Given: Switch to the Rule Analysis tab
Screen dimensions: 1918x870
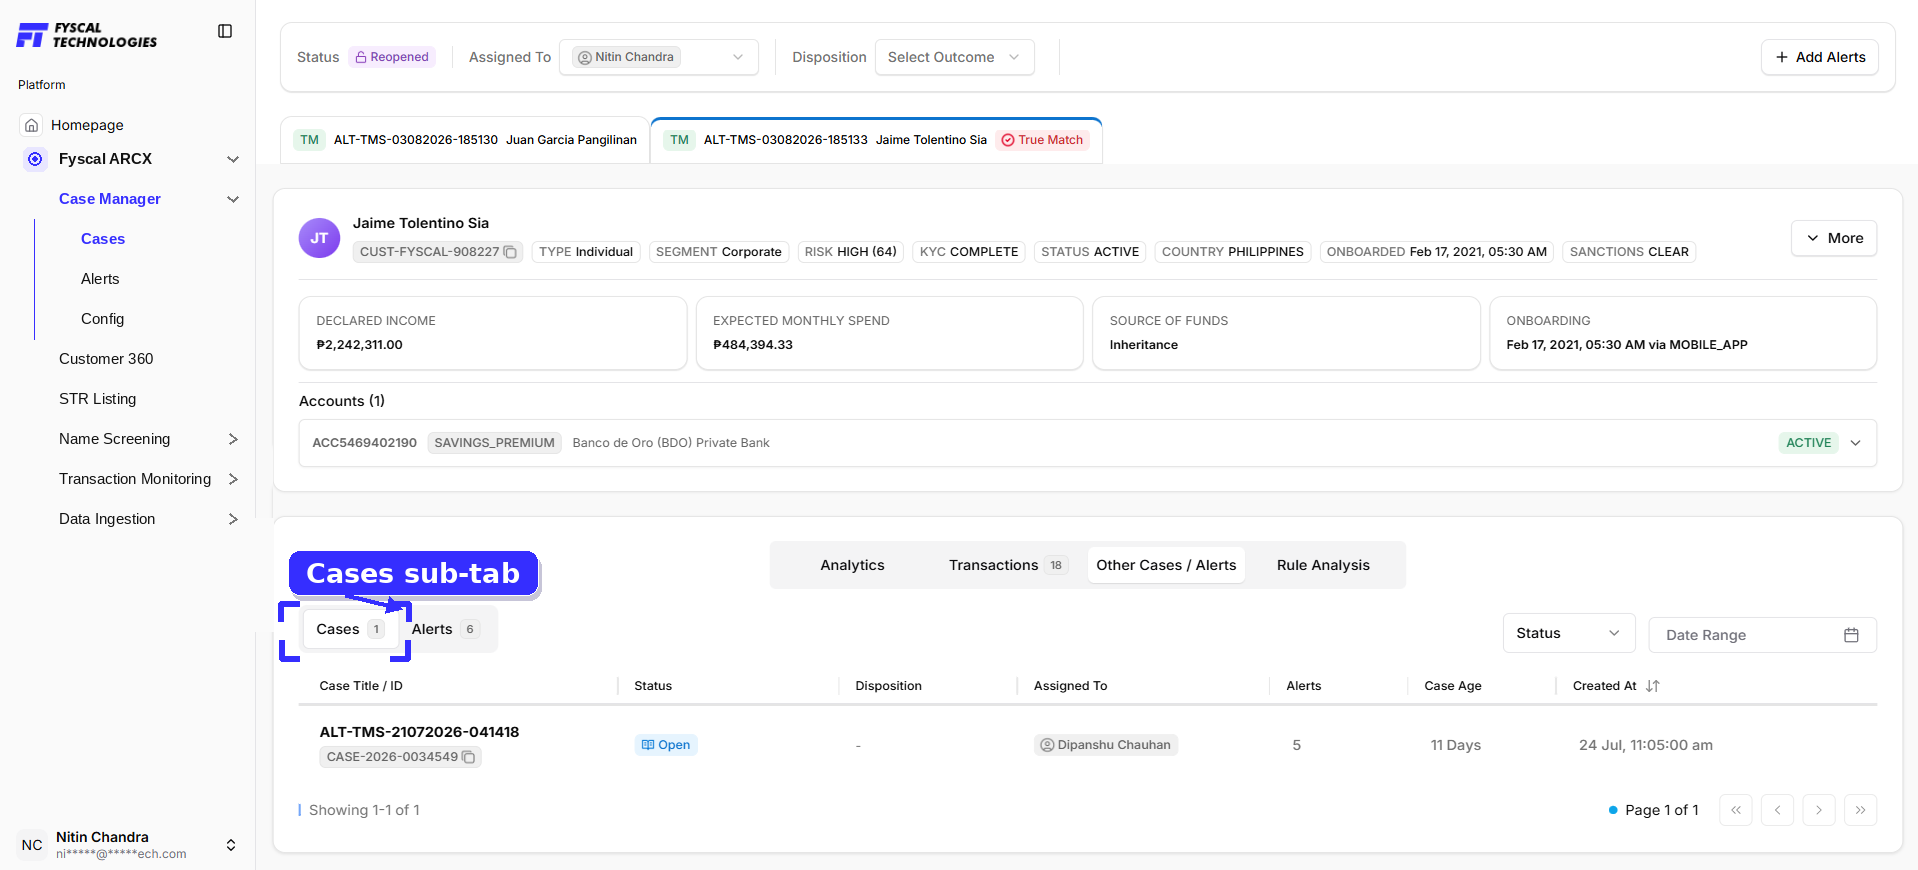Looking at the screenshot, I should click(x=1323, y=565).
